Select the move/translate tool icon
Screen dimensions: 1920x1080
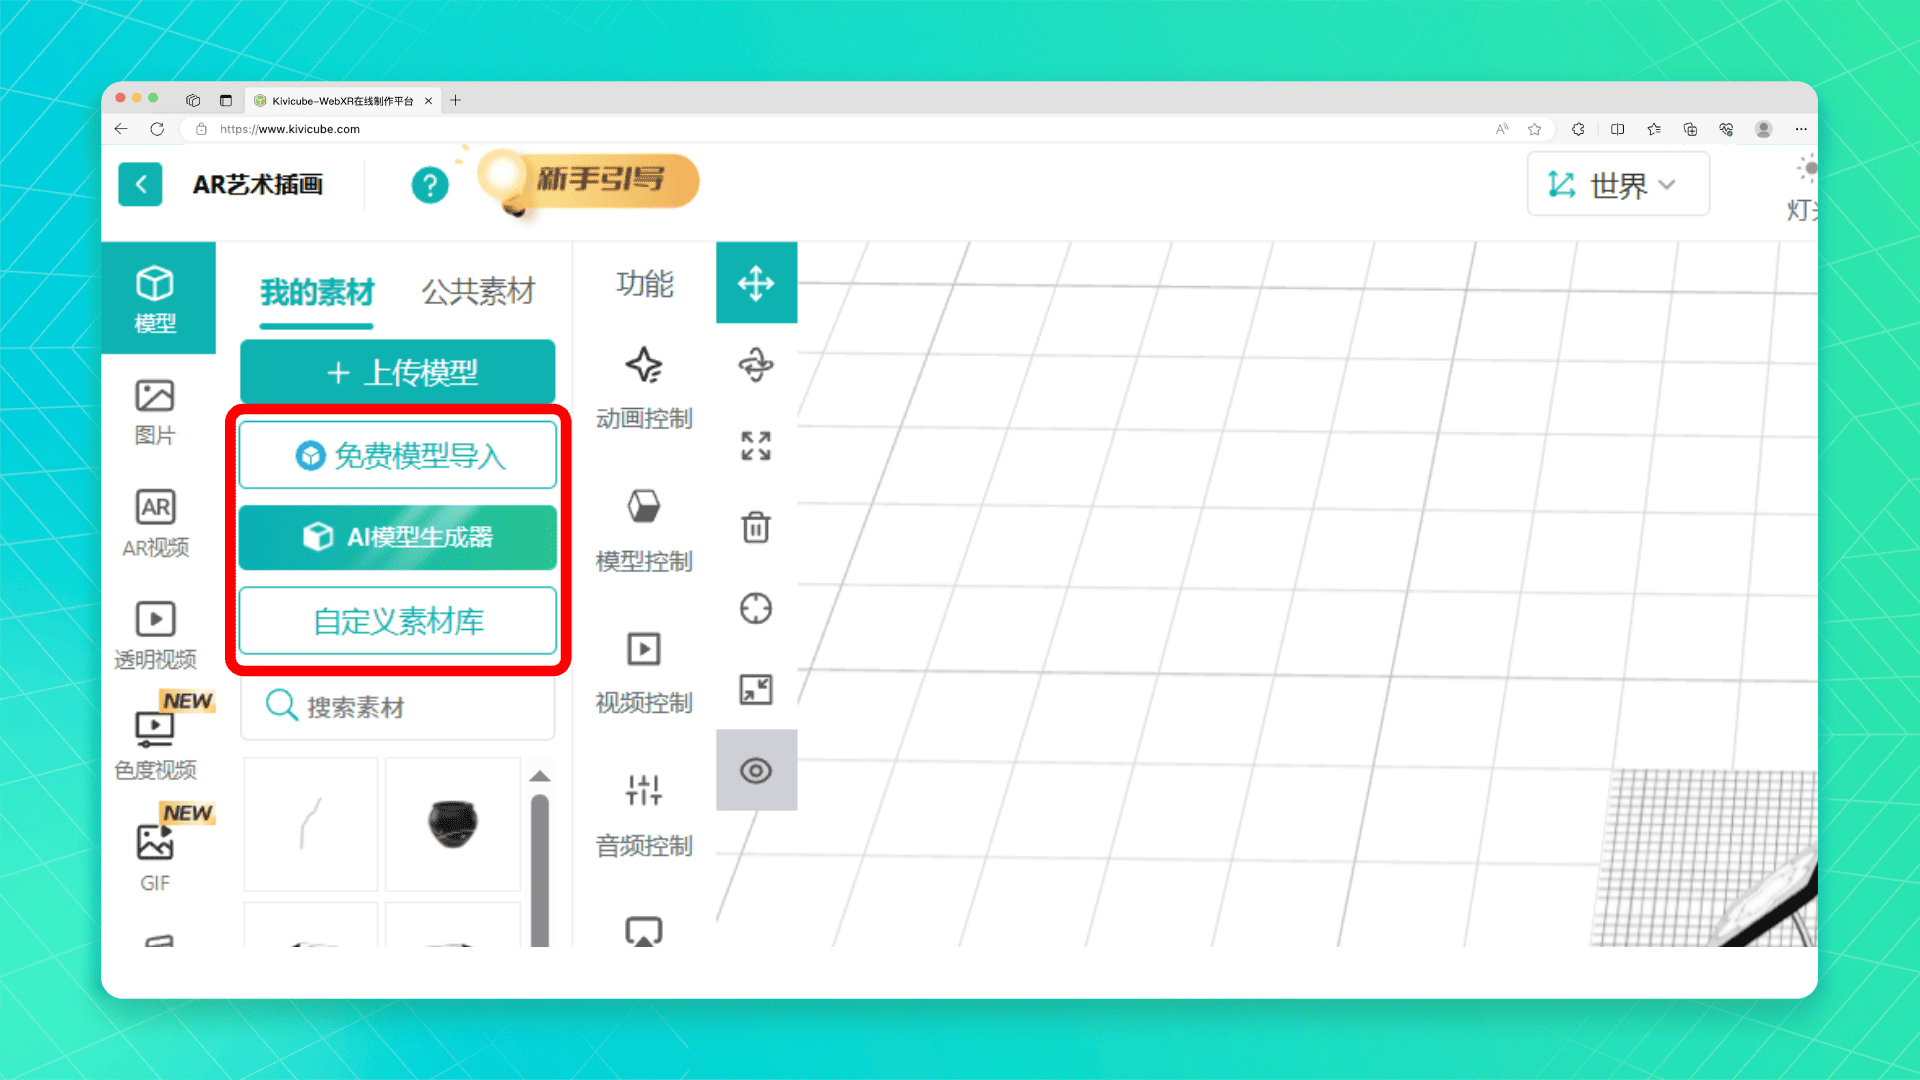(x=756, y=283)
